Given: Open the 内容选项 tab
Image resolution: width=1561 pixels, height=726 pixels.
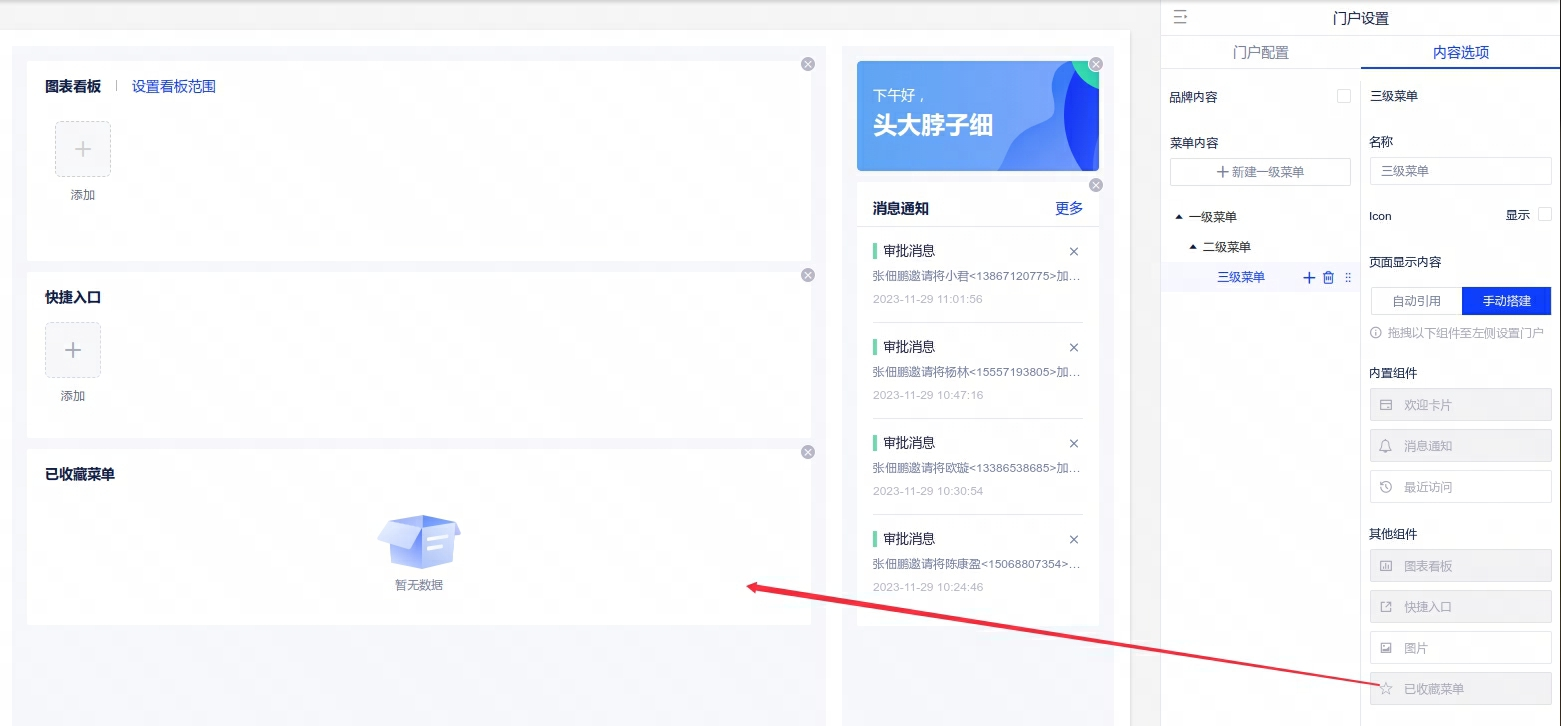Looking at the screenshot, I should point(1460,52).
